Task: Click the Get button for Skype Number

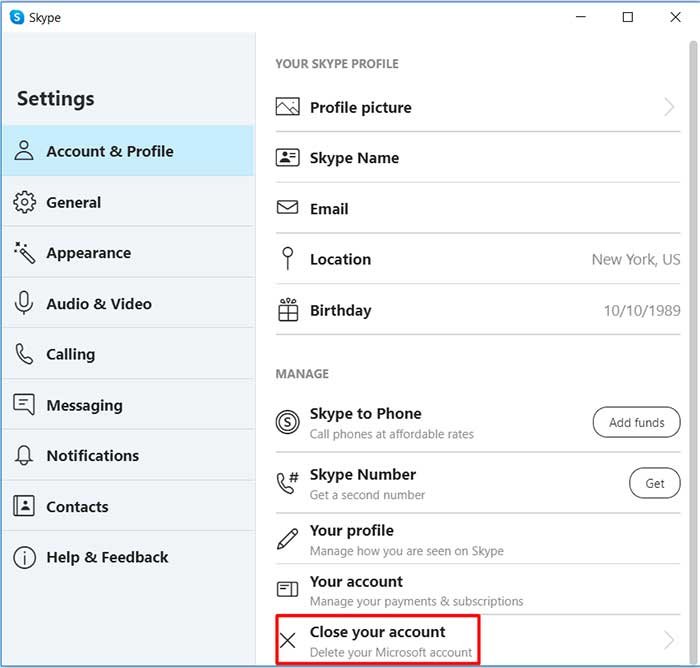Action: (654, 483)
